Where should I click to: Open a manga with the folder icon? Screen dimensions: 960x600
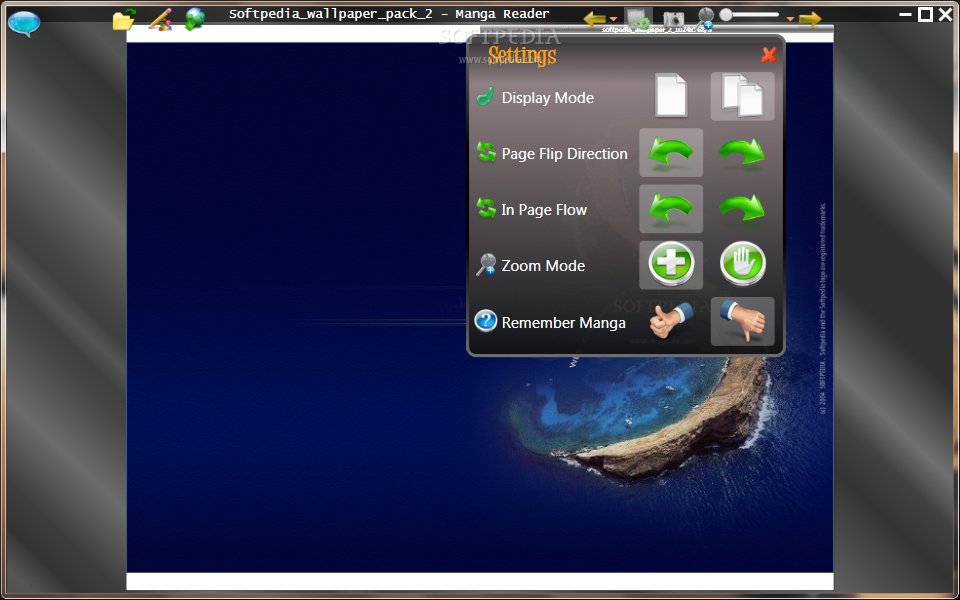click(x=124, y=20)
